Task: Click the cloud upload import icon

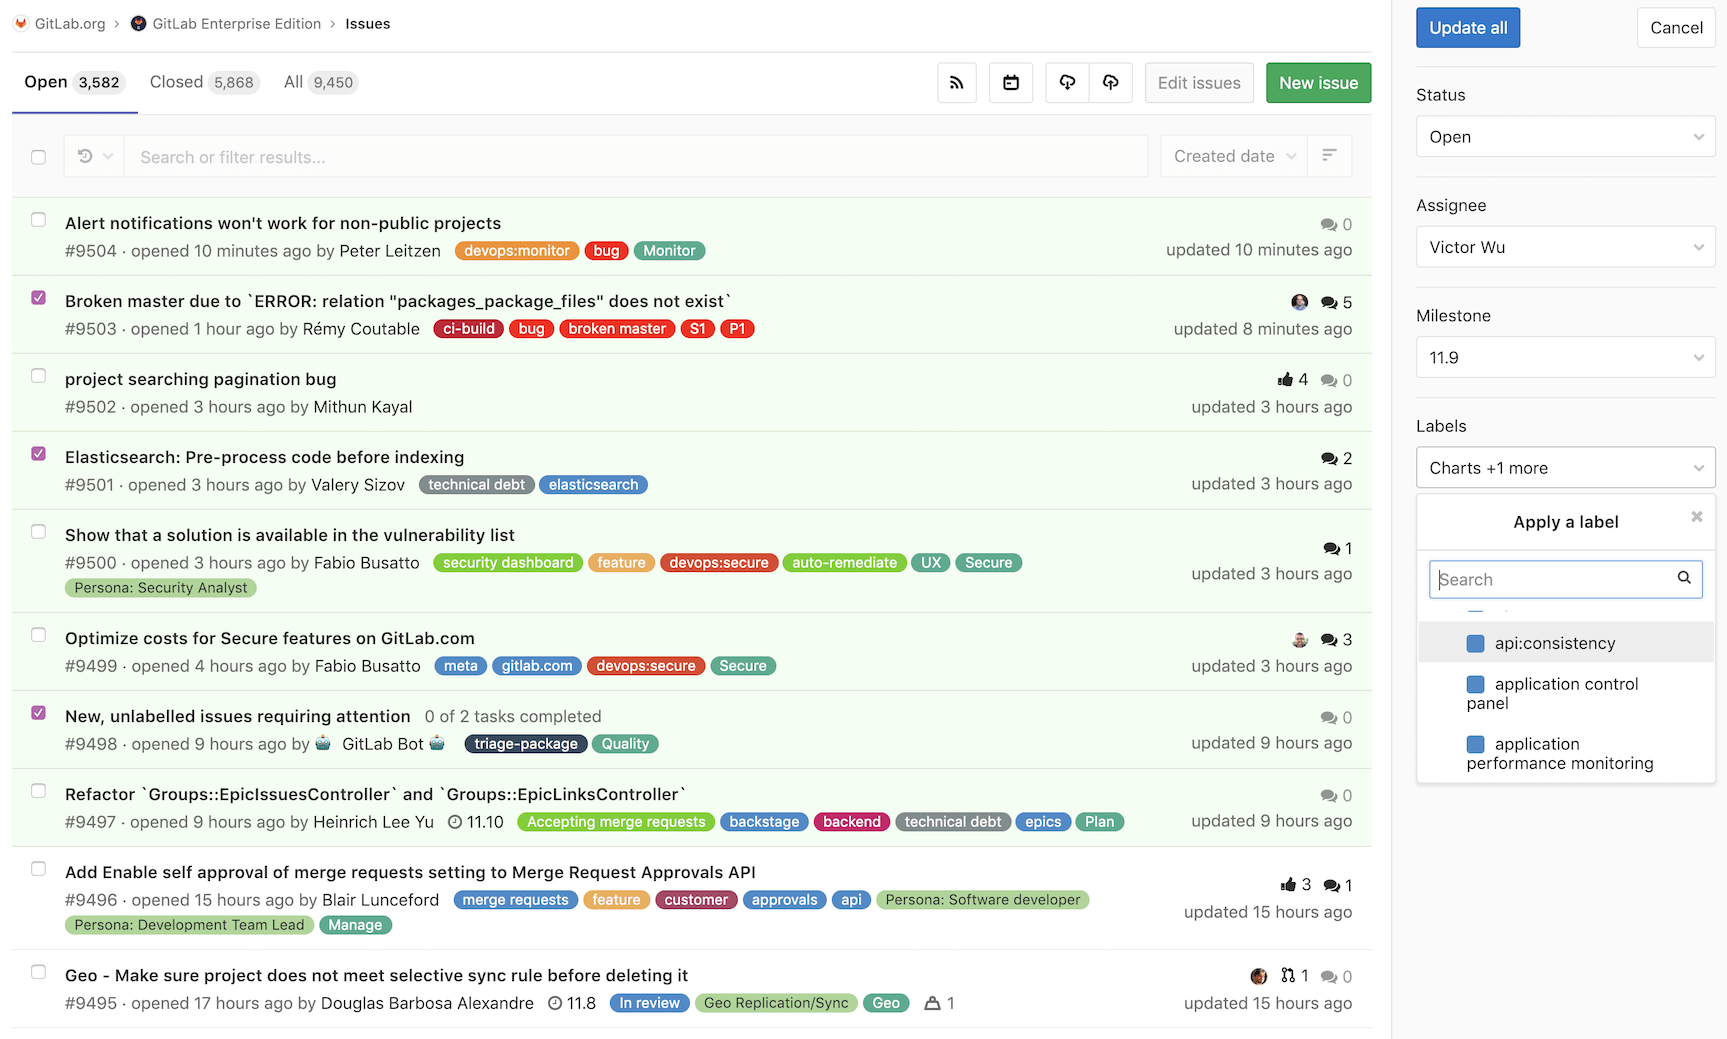Action: coord(1111,83)
